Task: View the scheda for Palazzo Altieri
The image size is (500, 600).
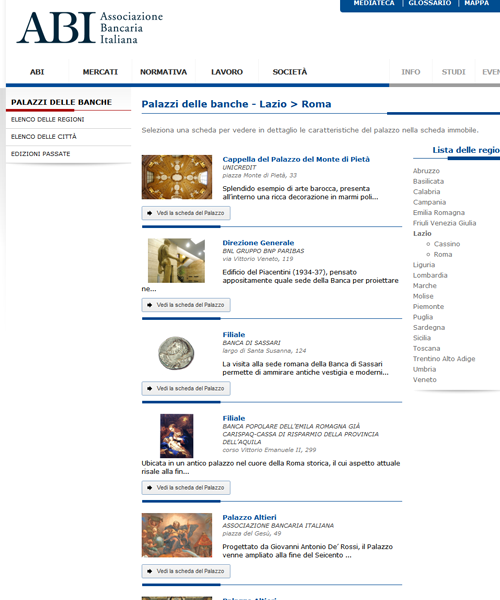Action: 186,571
